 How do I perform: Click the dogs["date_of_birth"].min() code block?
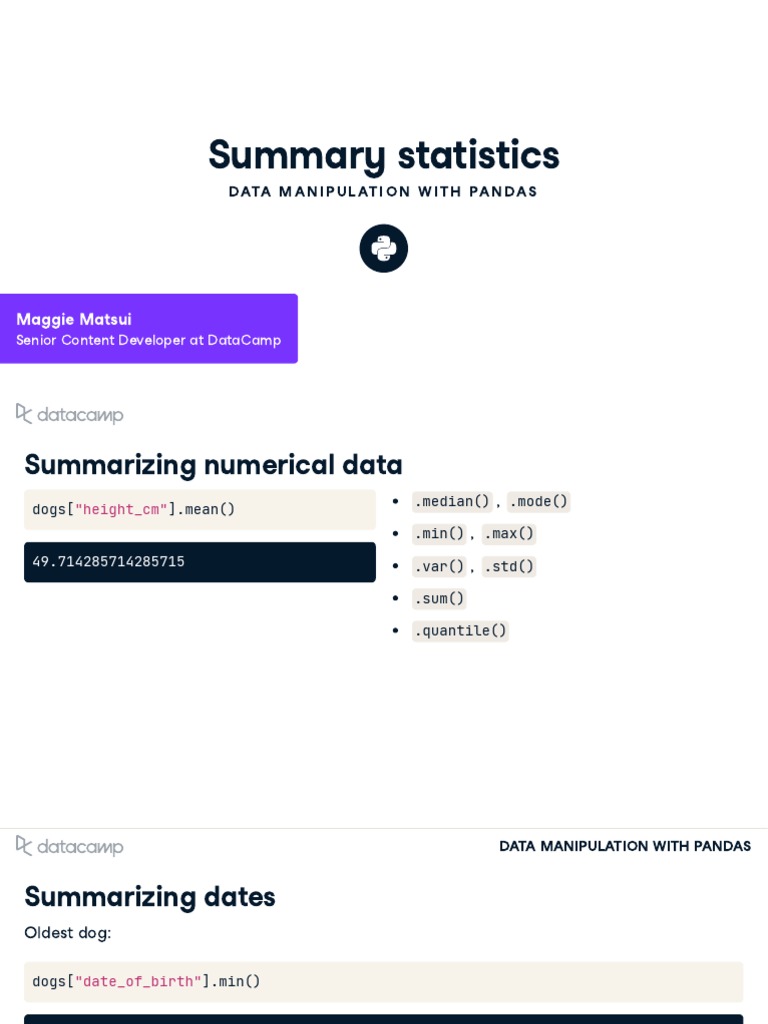[383, 981]
